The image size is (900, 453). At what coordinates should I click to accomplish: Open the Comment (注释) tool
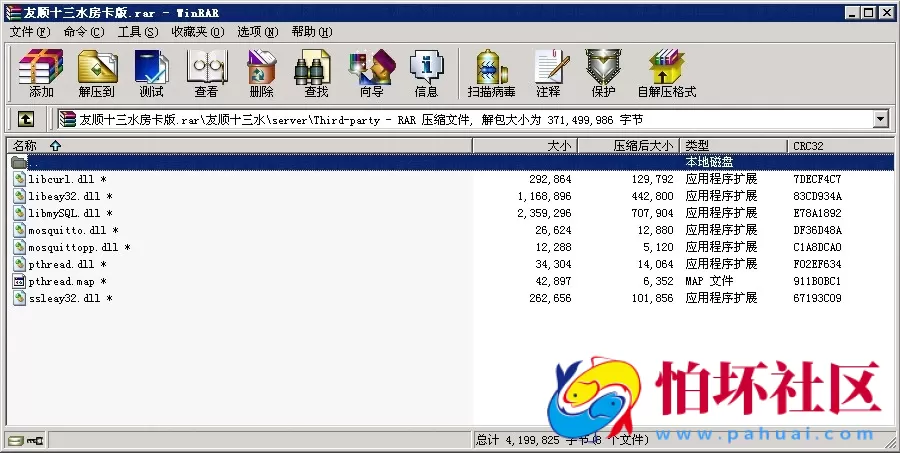pyautogui.click(x=550, y=73)
